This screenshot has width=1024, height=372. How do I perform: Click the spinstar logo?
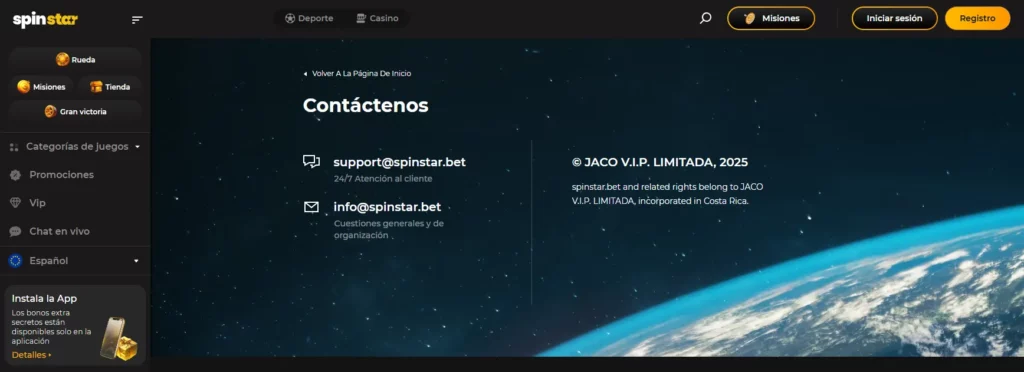pyautogui.click(x=45, y=20)
